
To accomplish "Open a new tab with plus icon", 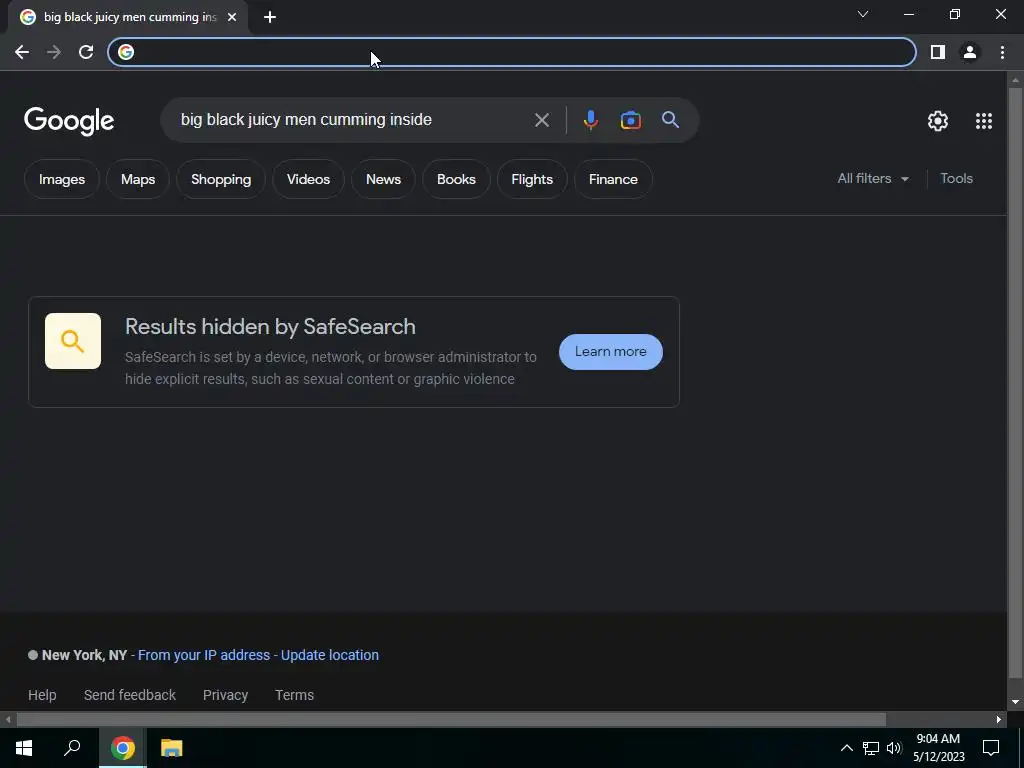I will [270, 18].
